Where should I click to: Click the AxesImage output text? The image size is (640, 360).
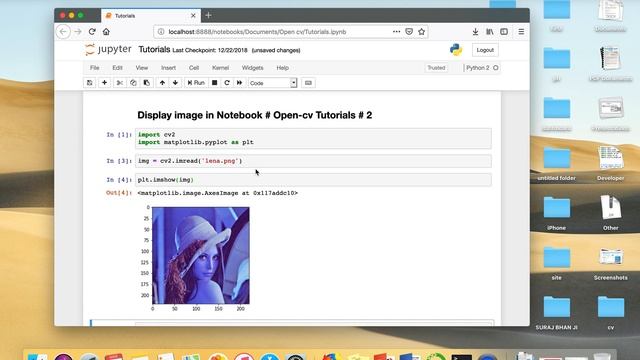[x=218, y=193]
